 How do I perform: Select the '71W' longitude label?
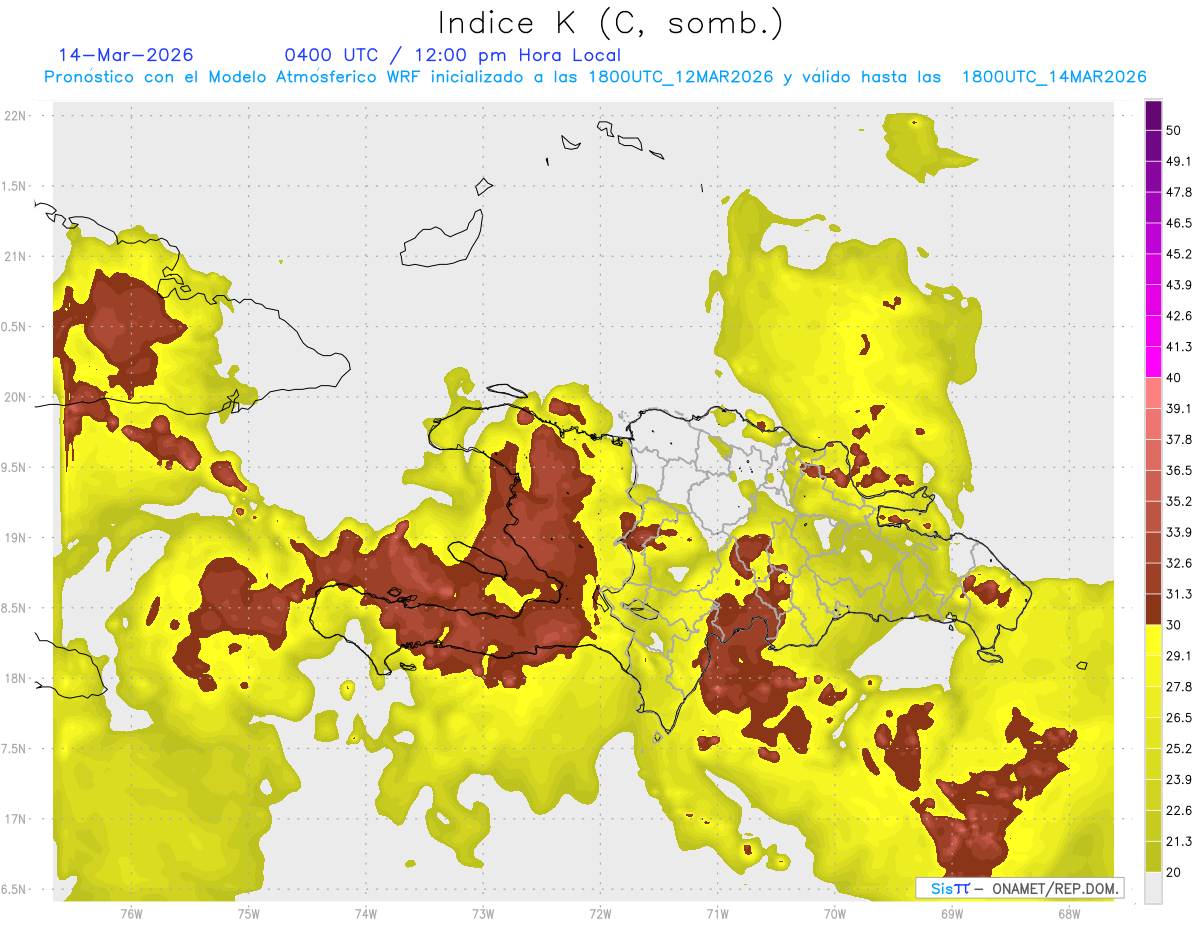click(x=717, y=913)
